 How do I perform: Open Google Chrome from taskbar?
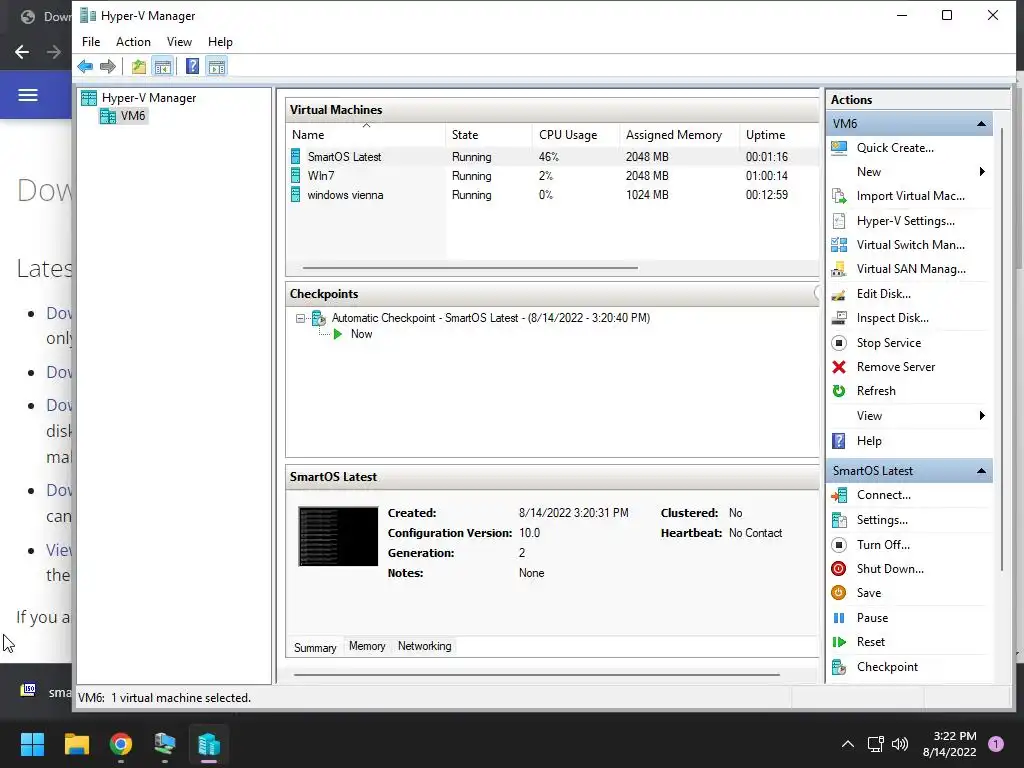pos(121,744)
